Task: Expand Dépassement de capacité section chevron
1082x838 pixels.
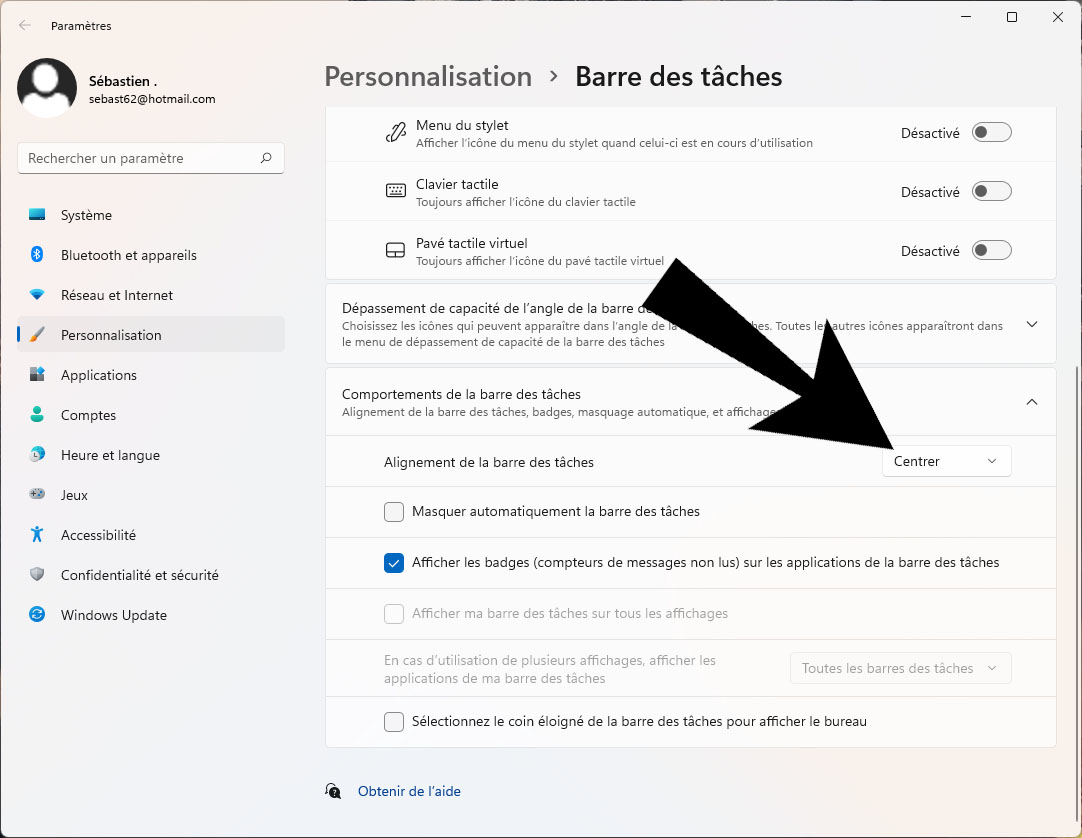Action: click(1032, 324)
